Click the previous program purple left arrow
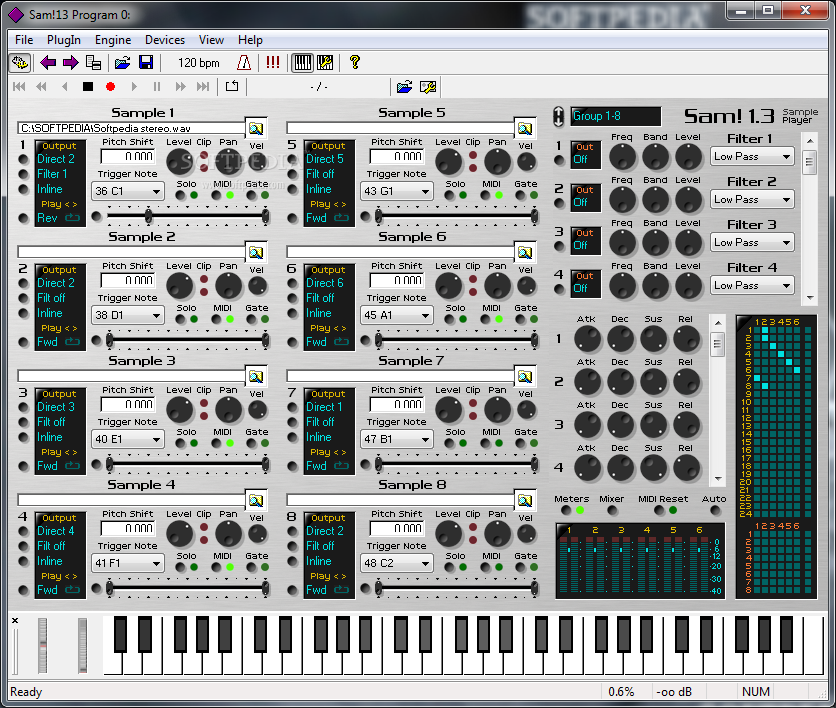This screenshot has width=836, height=708. (48, 63)
